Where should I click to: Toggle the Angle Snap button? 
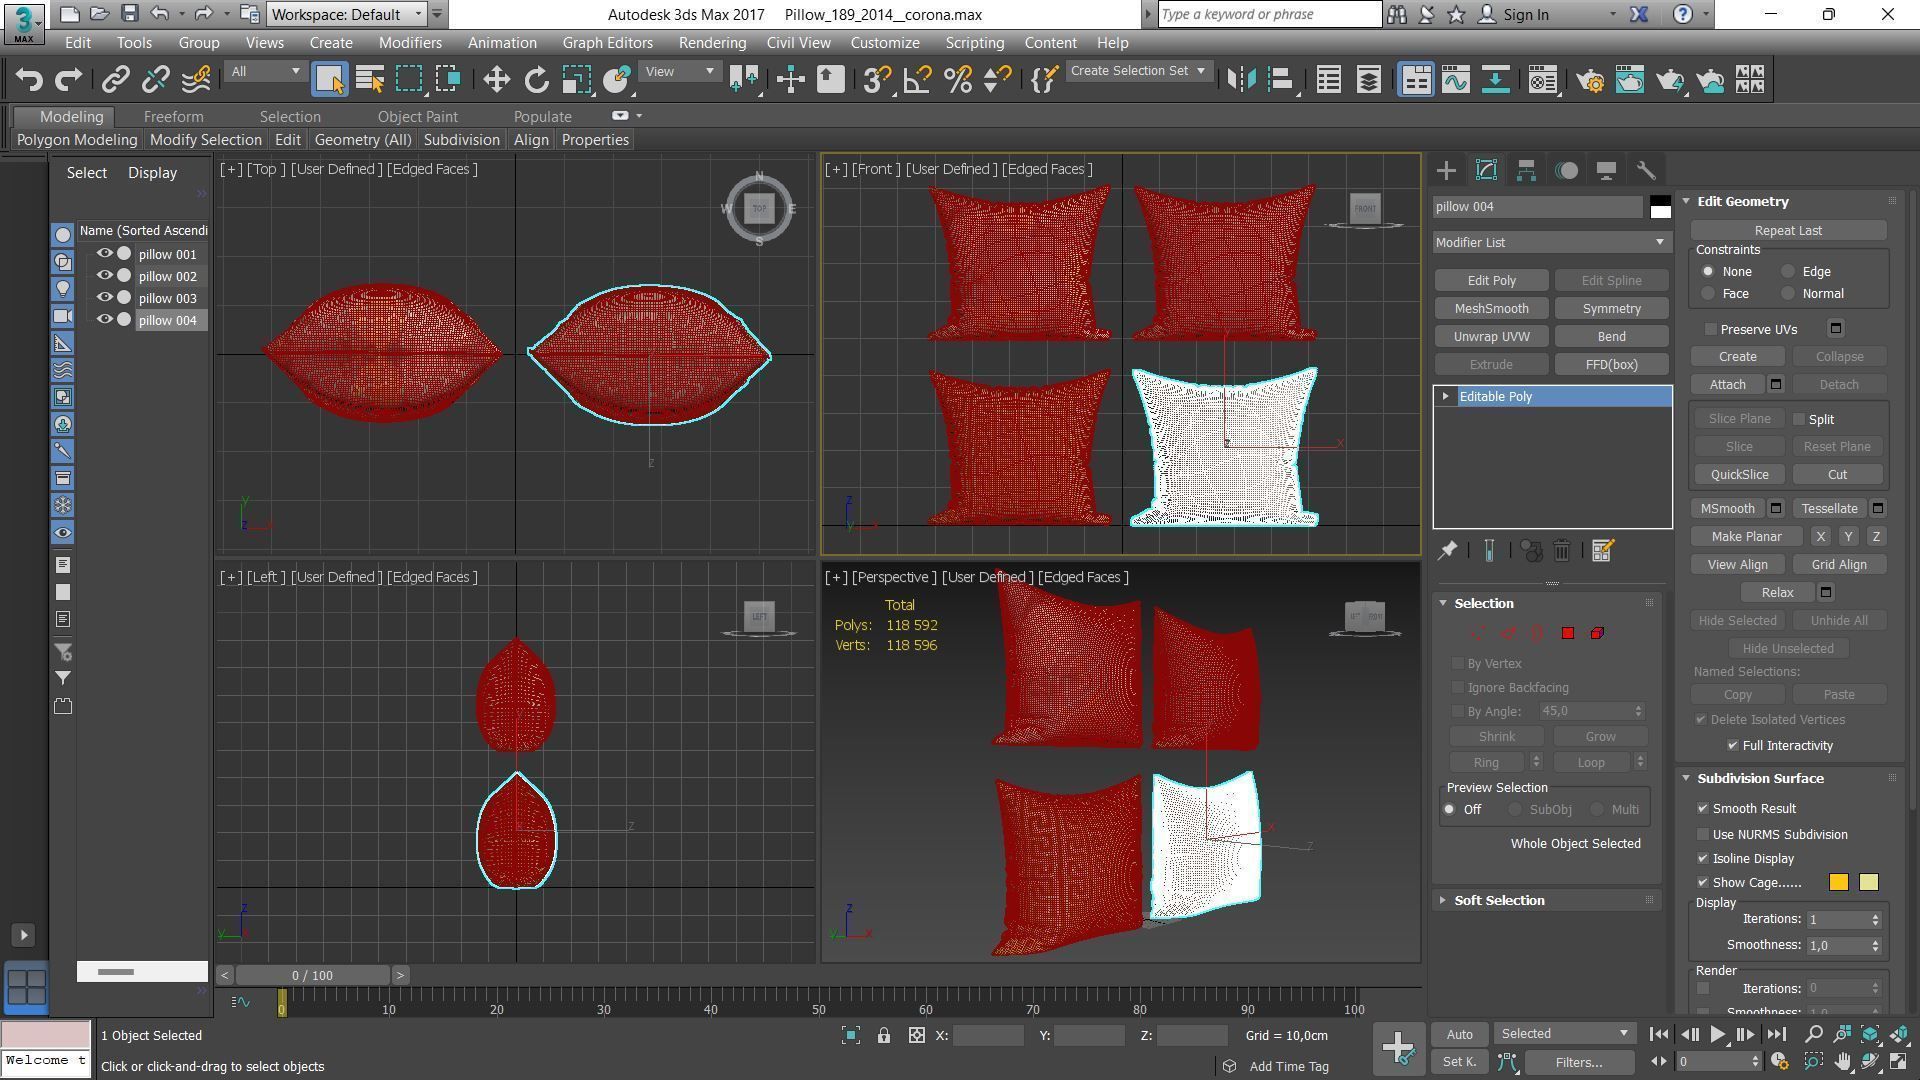click(917, 80)
